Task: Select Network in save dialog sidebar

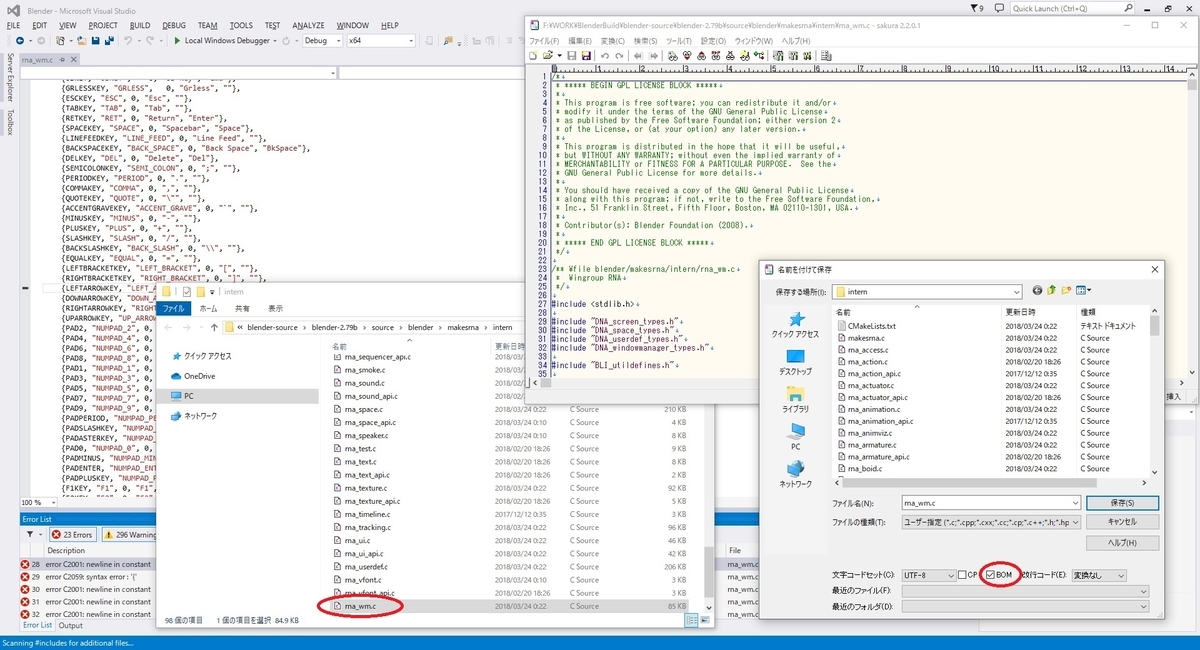Action: tap(796, 473)
